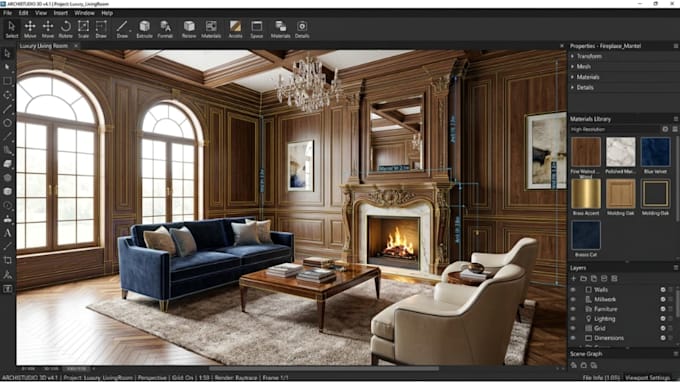The height and width of the screenshot is (383, 680).
Task: Expand the Details section in Properties
Action: point(573,87)
